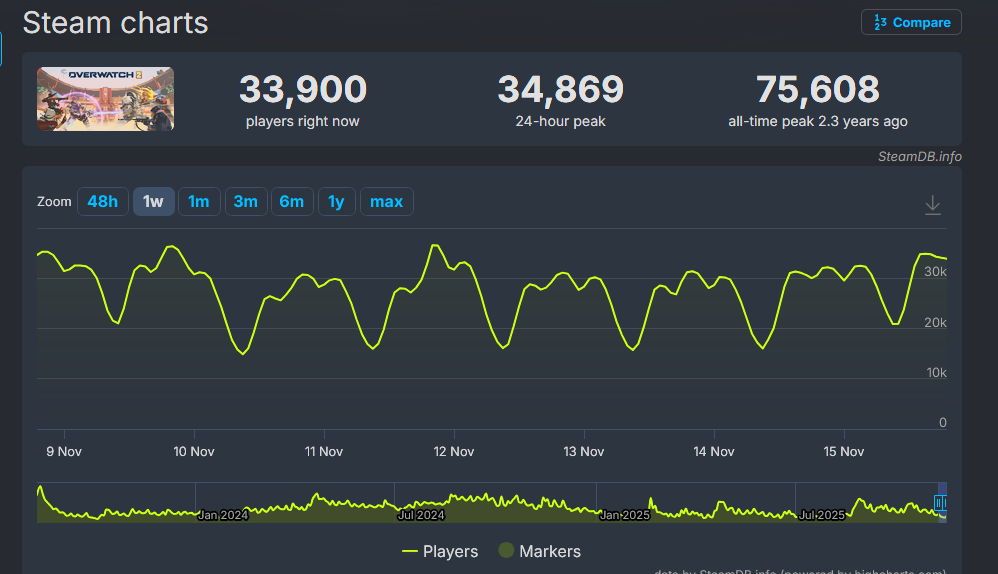Click the chart download icon

coord(932,205)
